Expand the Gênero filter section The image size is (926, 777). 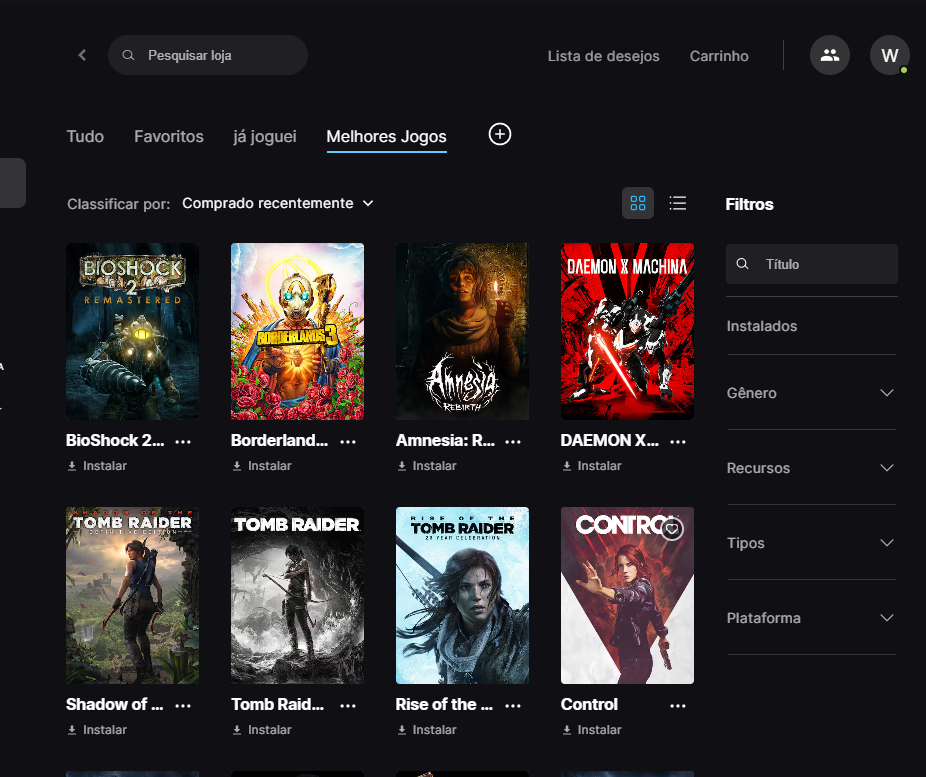tap(811, 393)
